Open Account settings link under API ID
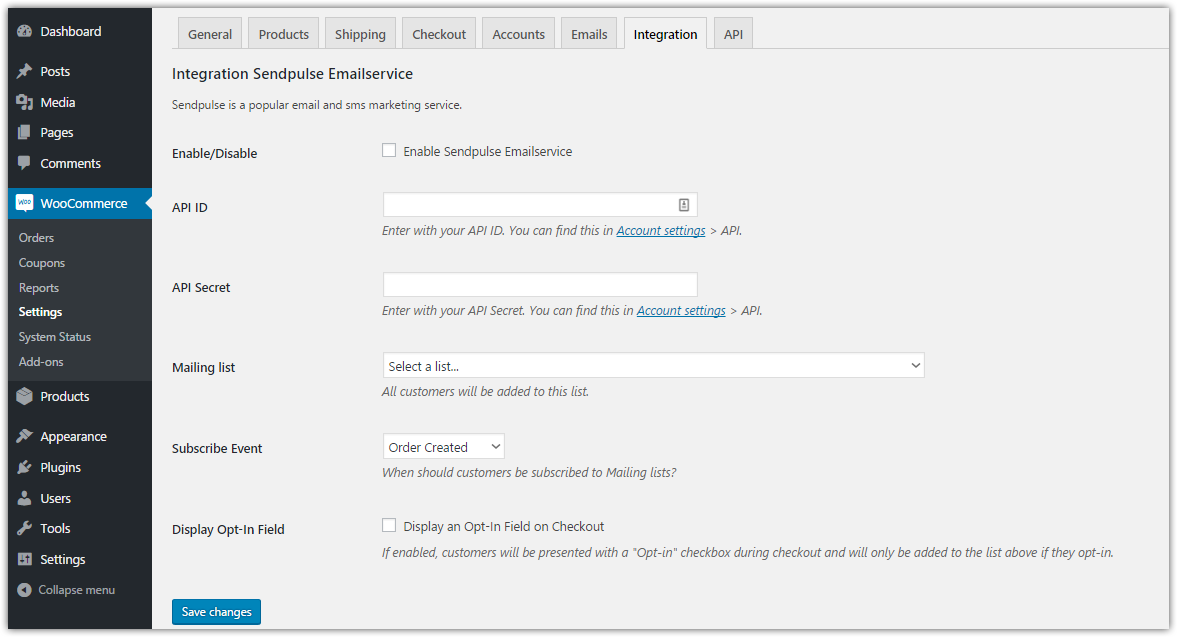 pyautogui.click(x=660, y=230)
